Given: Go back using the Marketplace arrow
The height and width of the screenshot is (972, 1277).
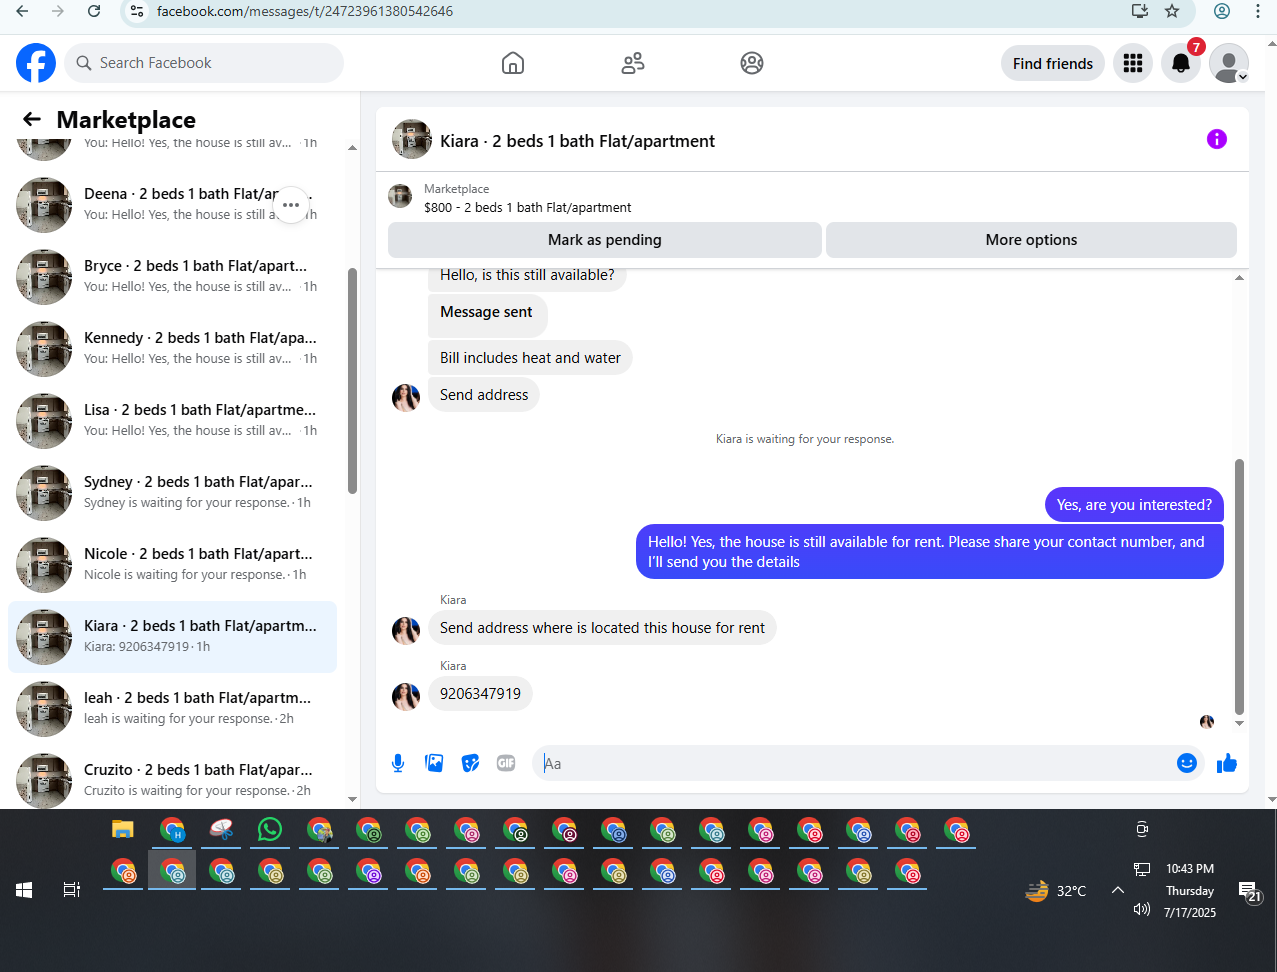Looking at the screenshot, I should [x=32, y=120].
